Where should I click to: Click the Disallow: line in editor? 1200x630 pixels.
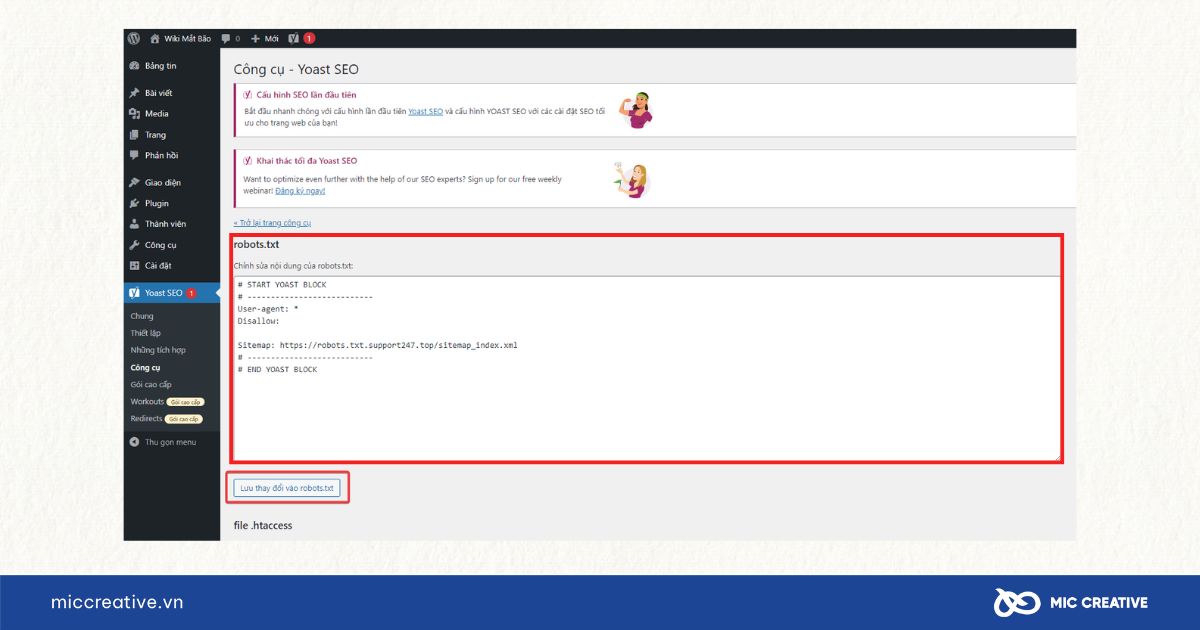coord(259,321)
